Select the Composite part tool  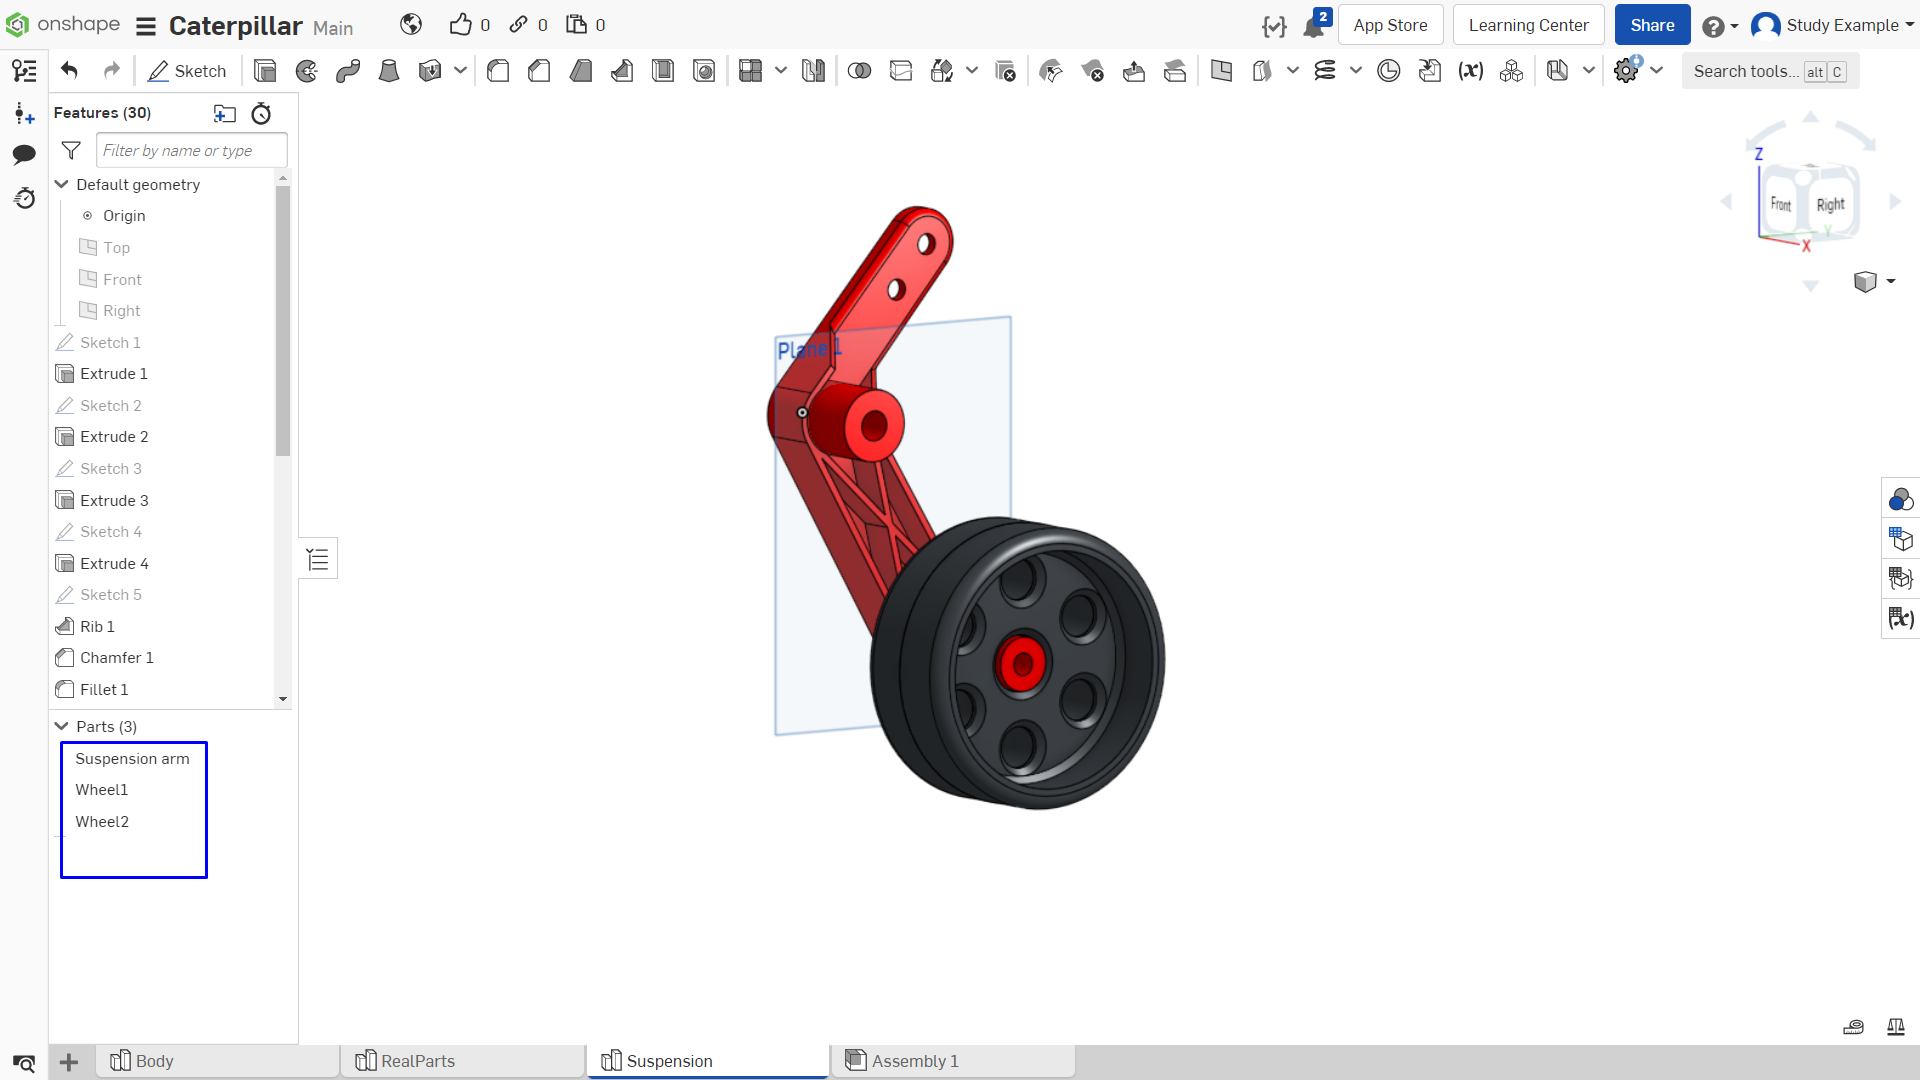pos(1511,71)
